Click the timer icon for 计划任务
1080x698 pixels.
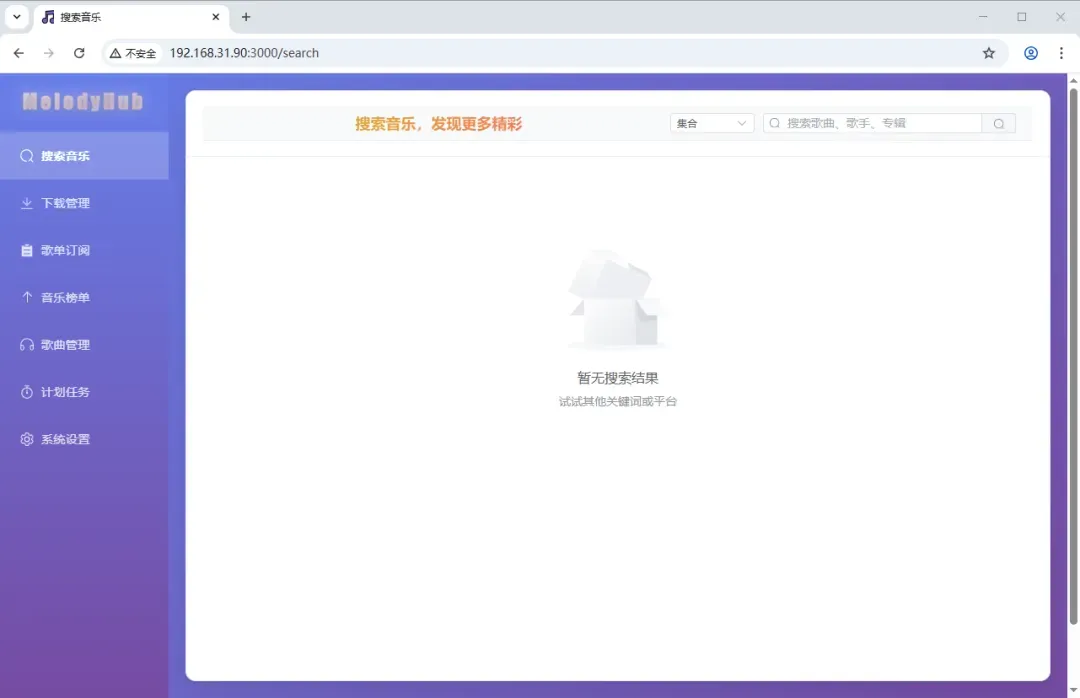(27, 392)
